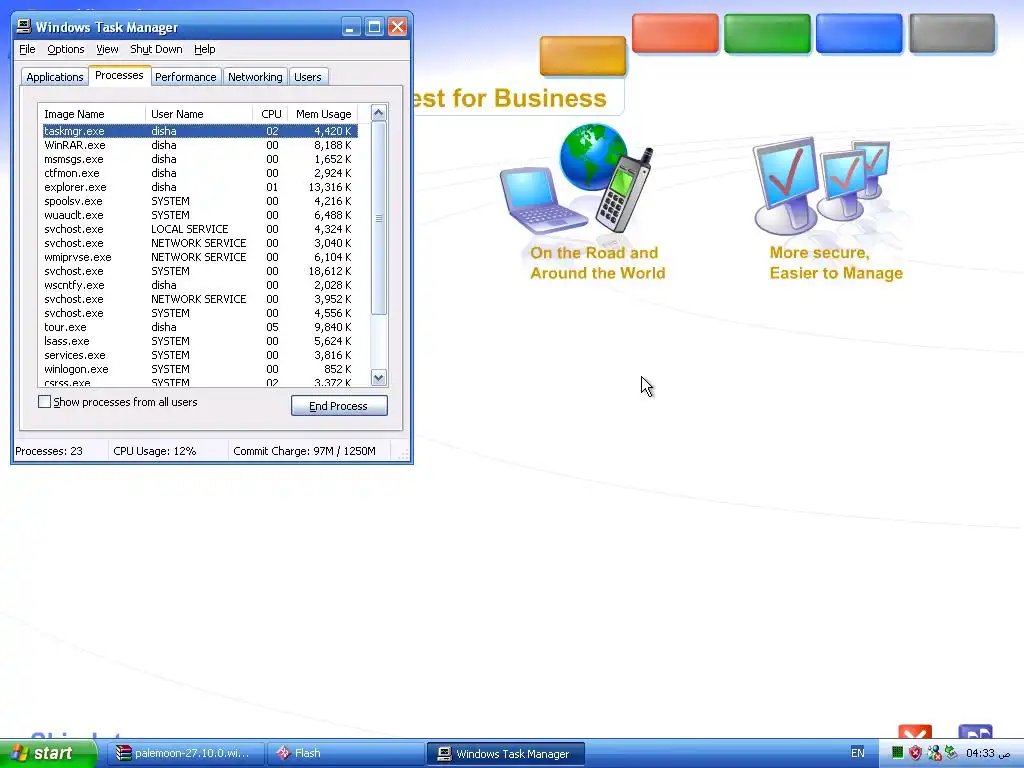The height and width of the screenshot is (768, 1024).
Task: Switch to palemoon WinRAR taskbar item
Action: [185, 754]
